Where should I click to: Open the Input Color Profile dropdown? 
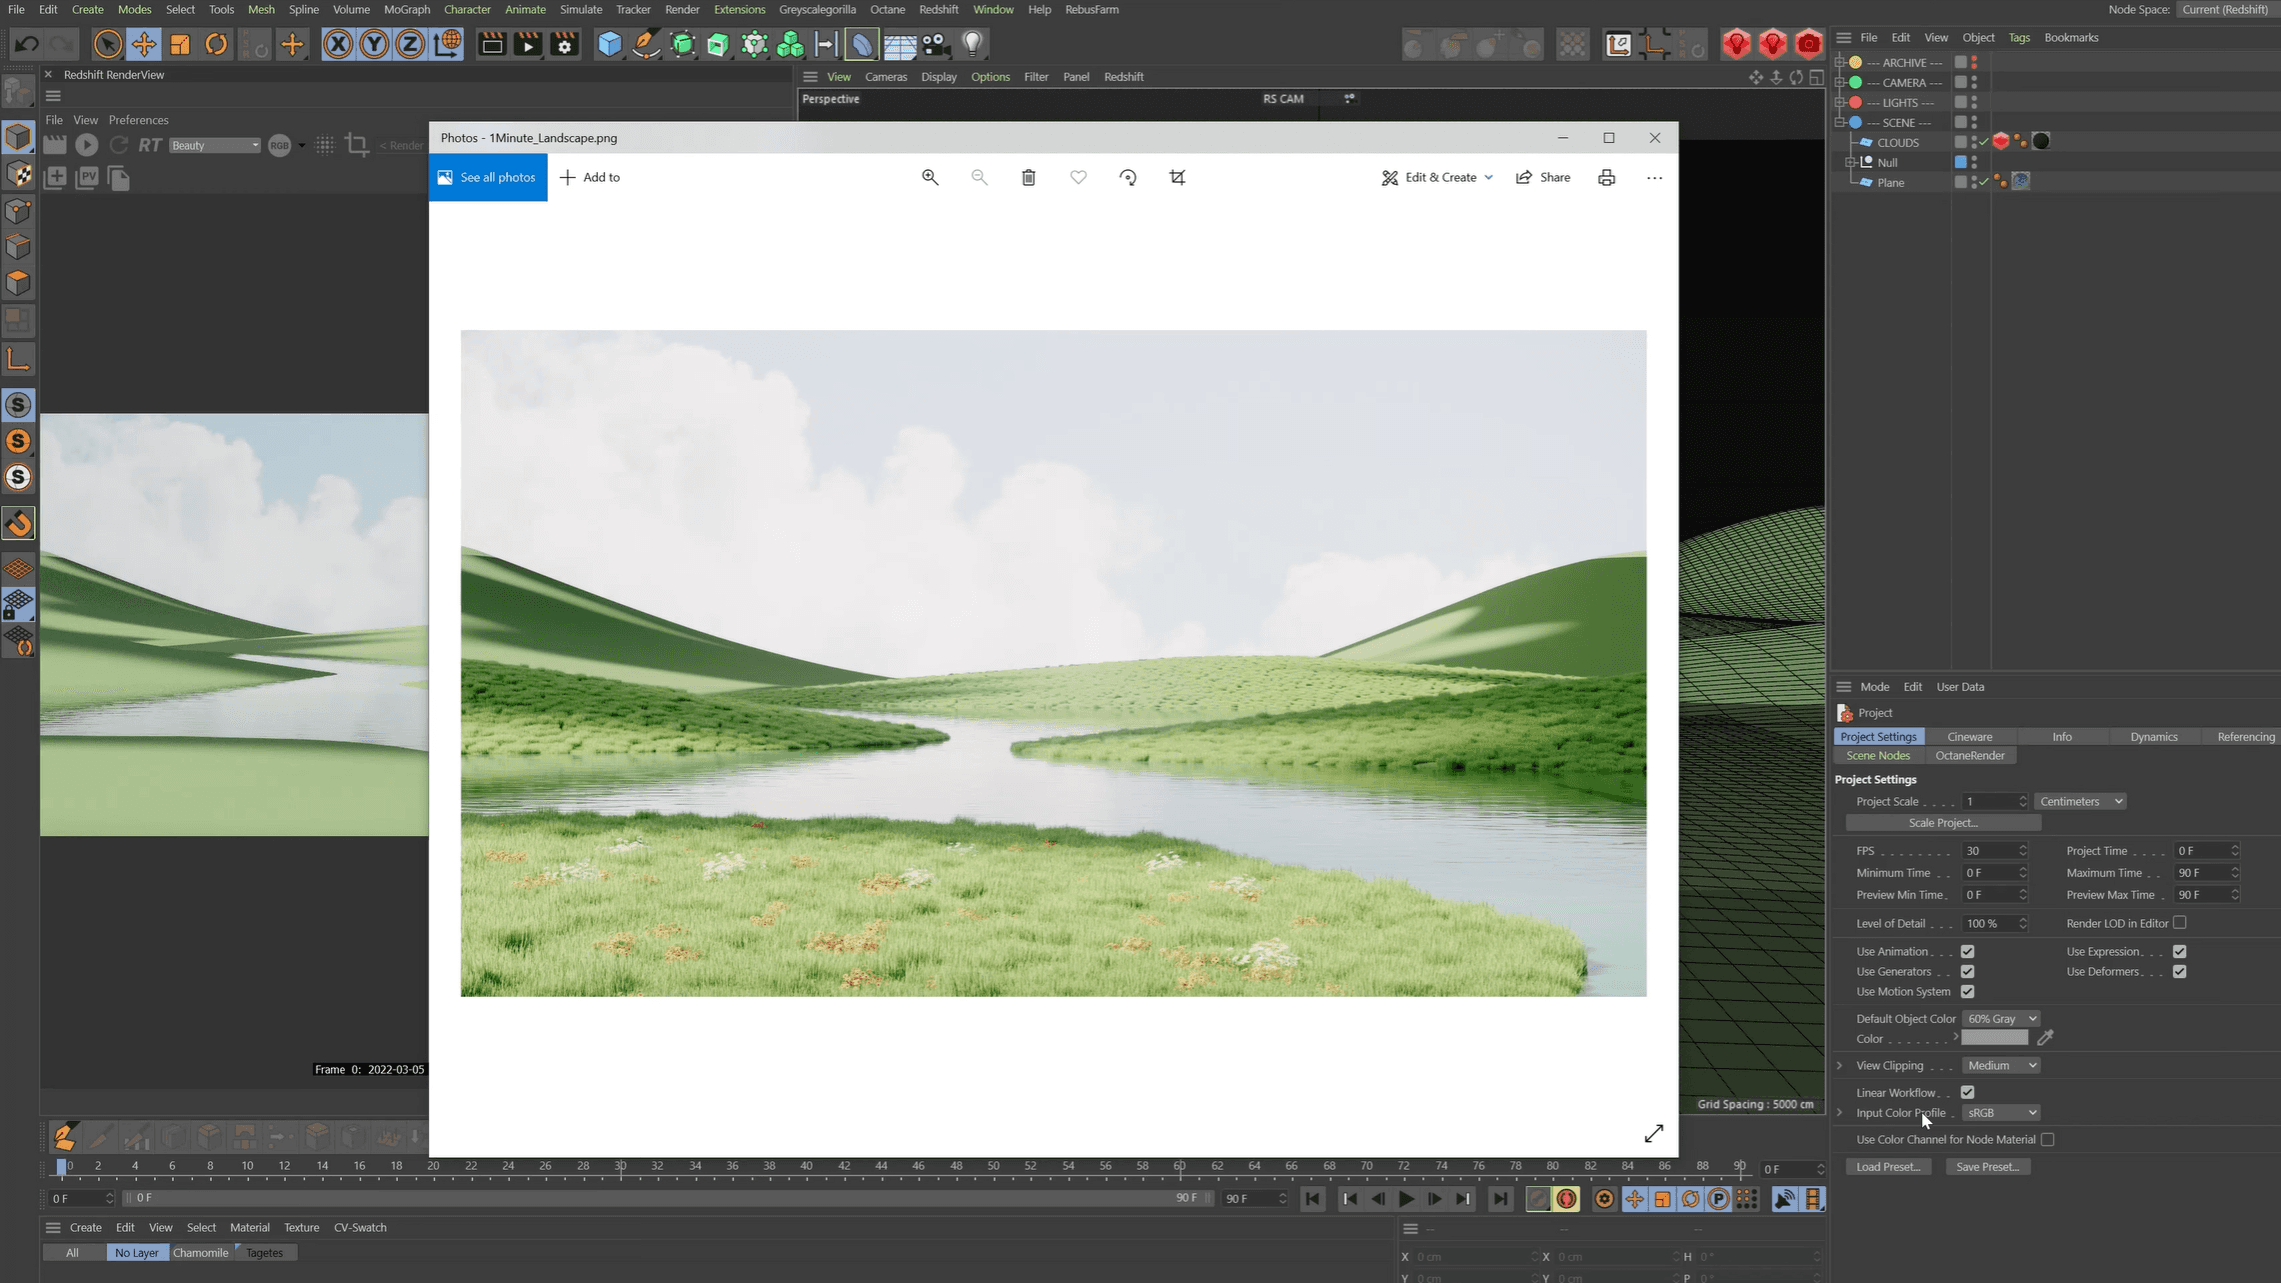(2000, 1113)
